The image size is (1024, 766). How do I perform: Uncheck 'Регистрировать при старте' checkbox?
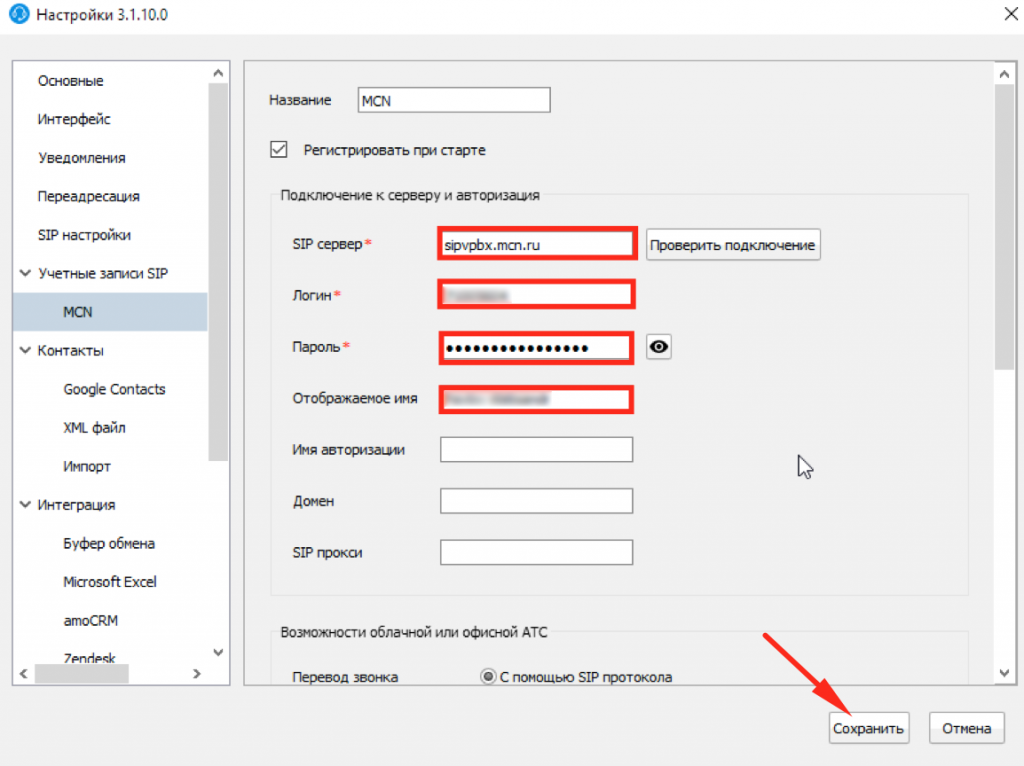pos(279,150)
